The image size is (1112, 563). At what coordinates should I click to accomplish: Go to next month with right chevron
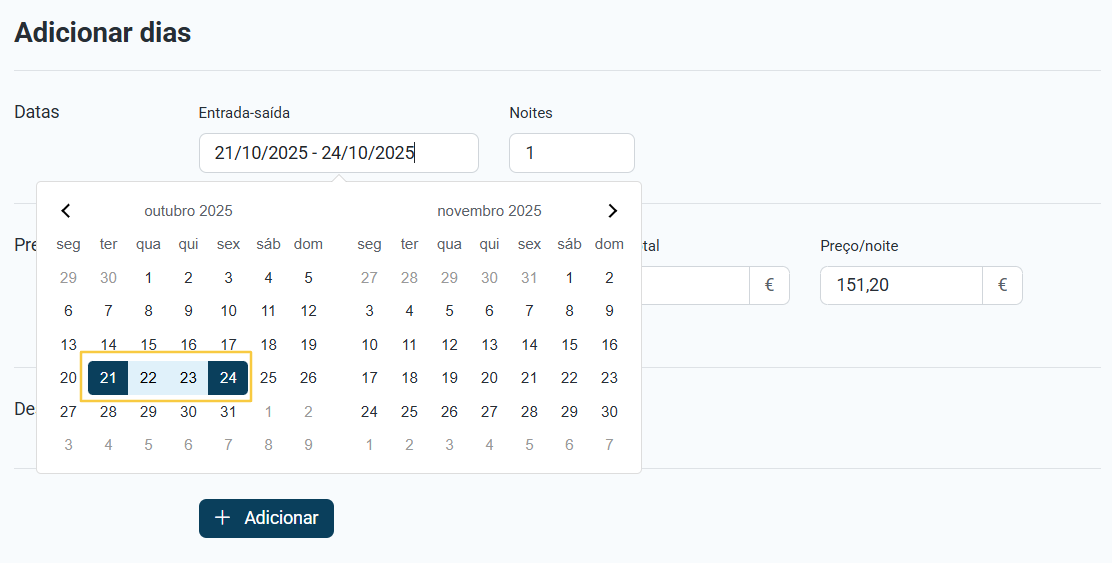point(612,211)
